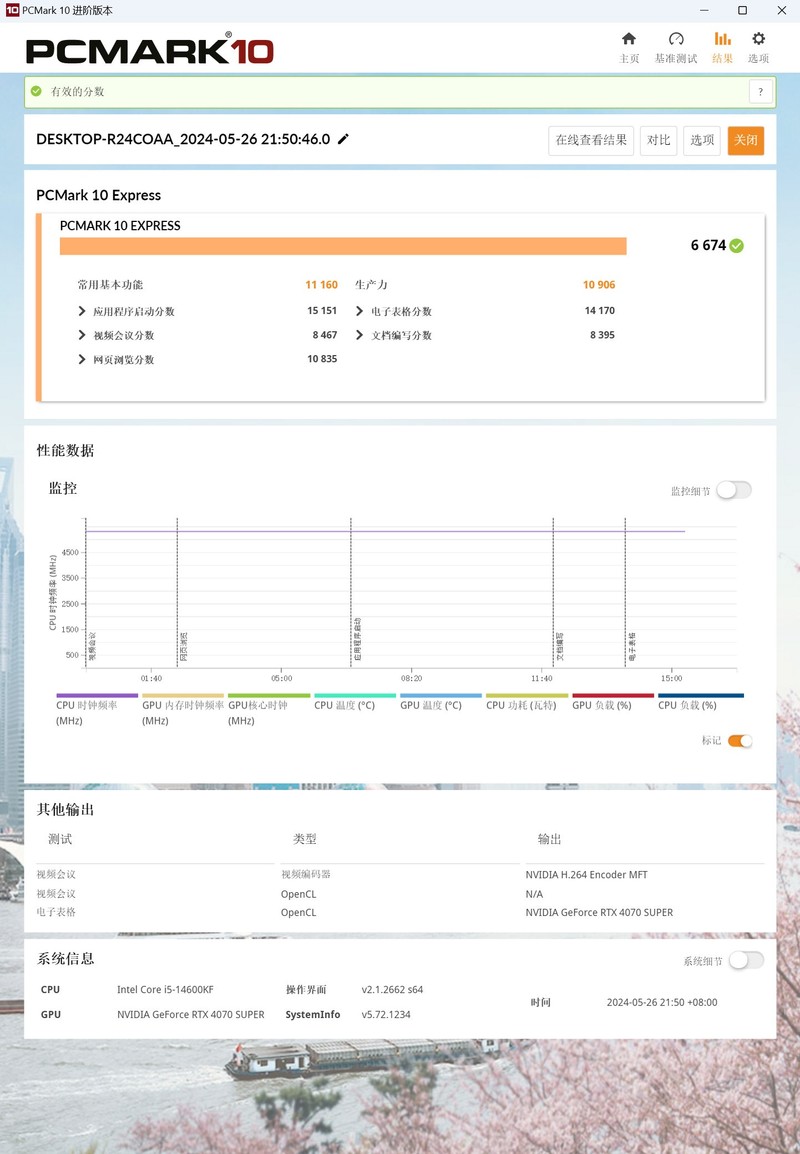Open the 选项 gear icon

(x=758, y=39)
